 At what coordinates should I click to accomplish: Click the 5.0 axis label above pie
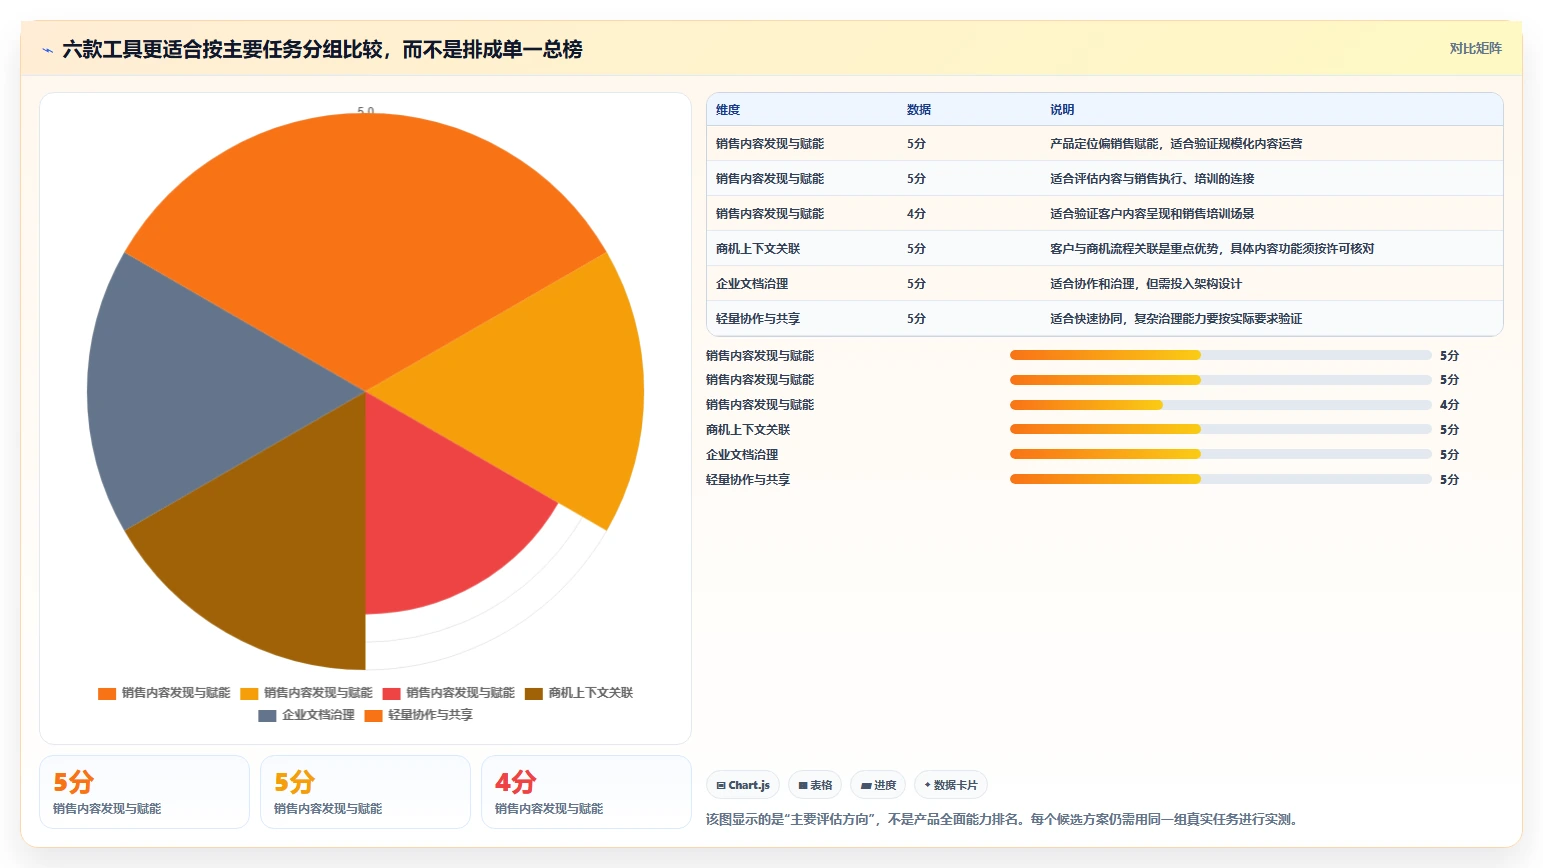[x=366, y=111]
